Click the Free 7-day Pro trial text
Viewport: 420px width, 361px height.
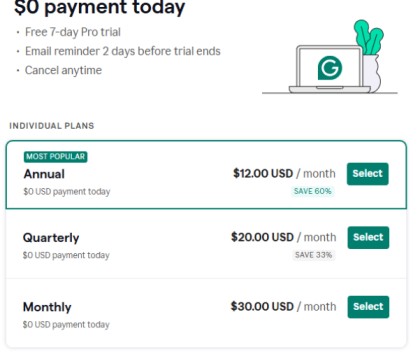73,32
